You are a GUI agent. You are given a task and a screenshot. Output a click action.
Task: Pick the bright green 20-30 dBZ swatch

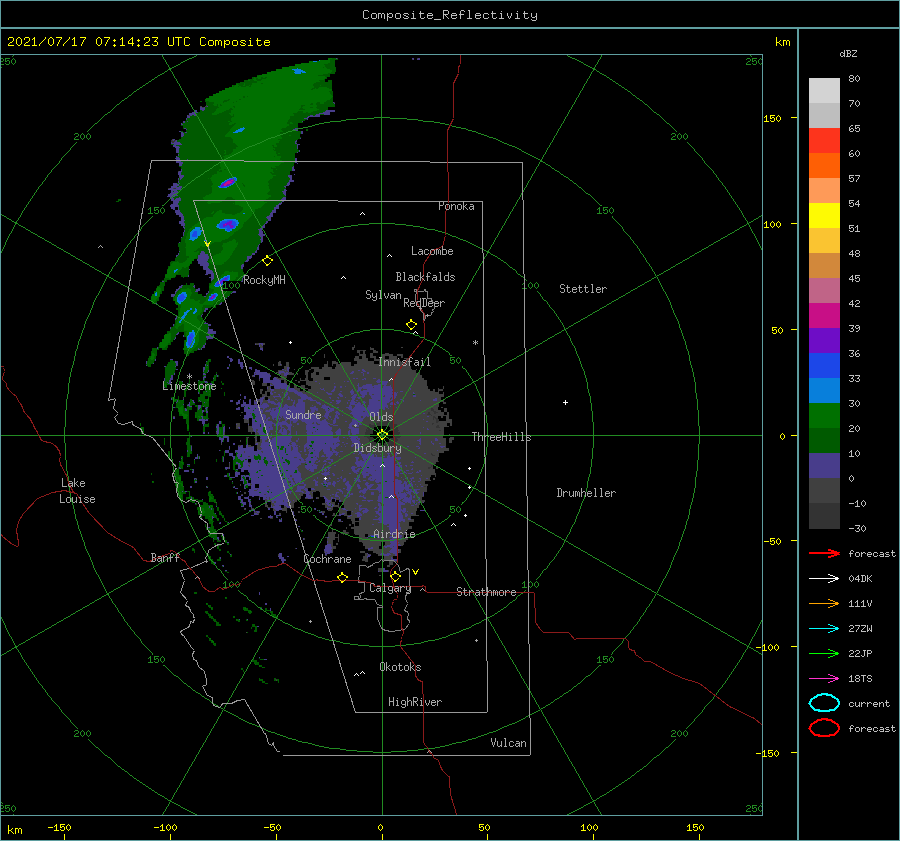[824, 415]
